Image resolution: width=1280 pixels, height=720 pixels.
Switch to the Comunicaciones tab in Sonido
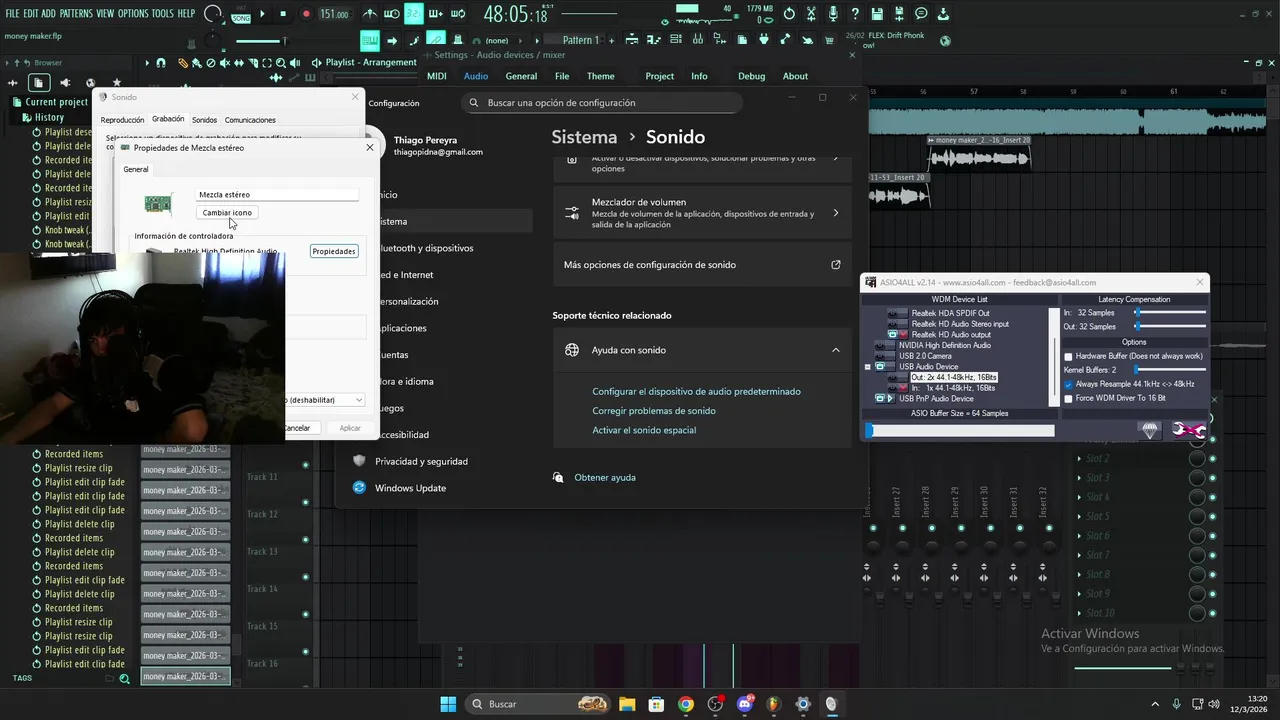pyautogui.click(x=250, y=120)
